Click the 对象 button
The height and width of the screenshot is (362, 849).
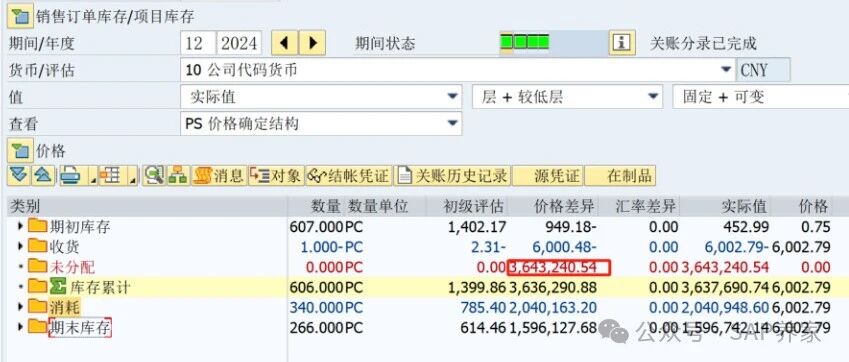point(276,175)
